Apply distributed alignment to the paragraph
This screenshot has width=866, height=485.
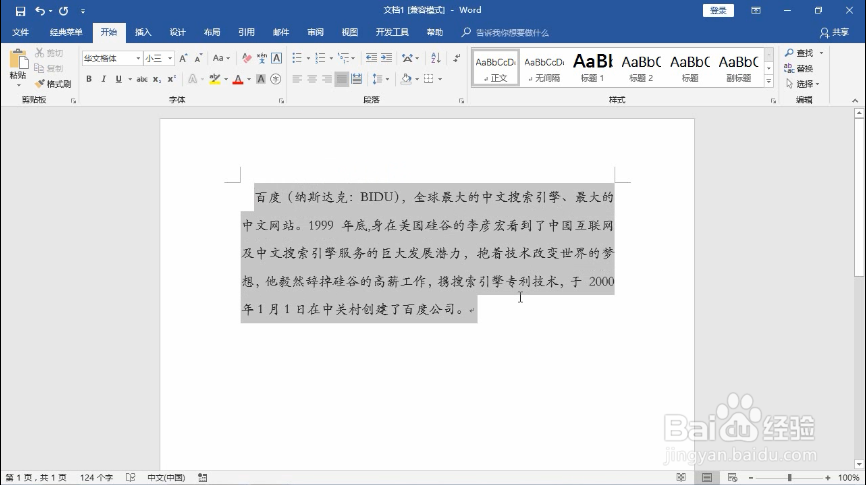(357, 79)
